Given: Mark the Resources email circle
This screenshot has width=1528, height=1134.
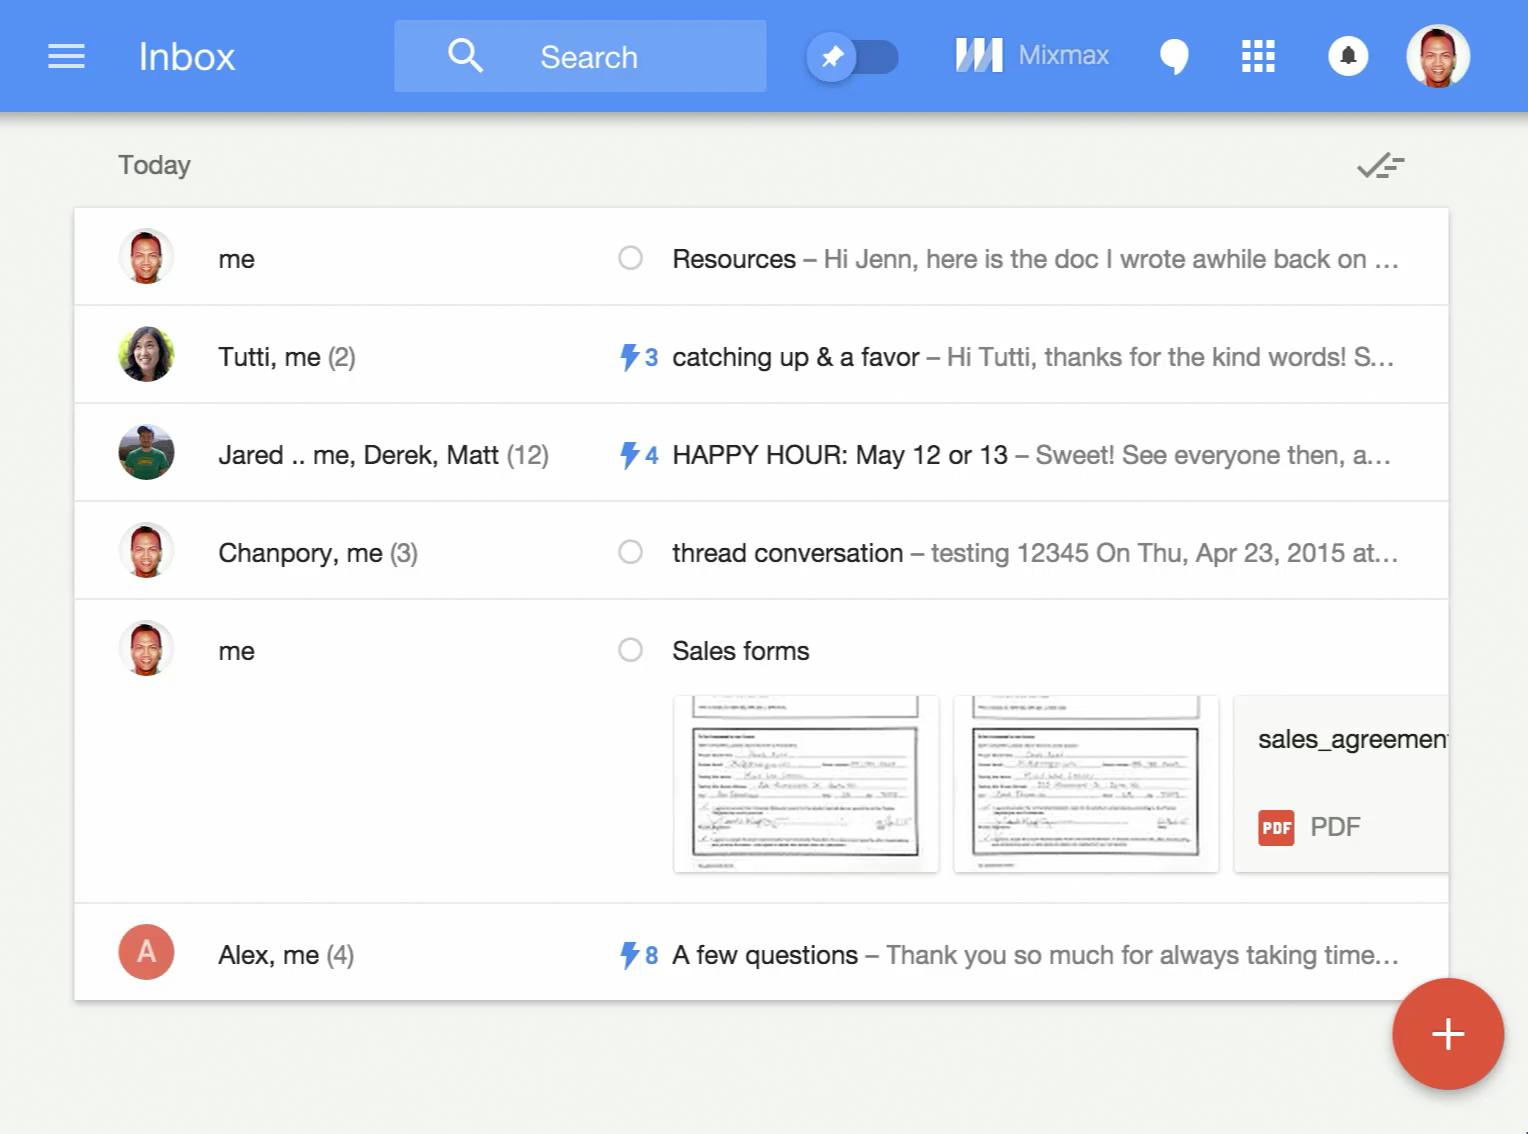Looking at the screenshot, I should point(630,258).
